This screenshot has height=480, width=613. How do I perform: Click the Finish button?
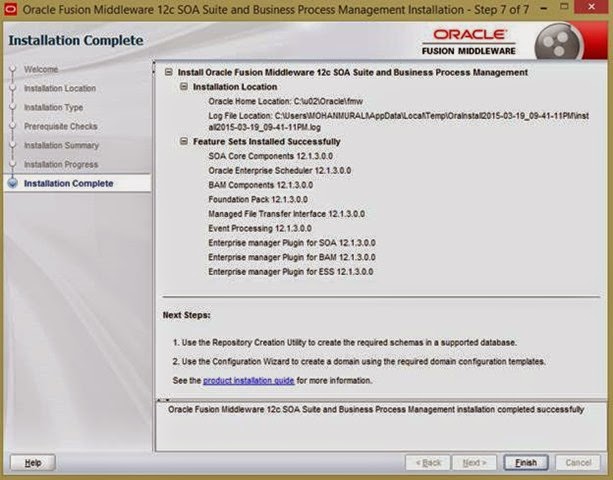526,463
